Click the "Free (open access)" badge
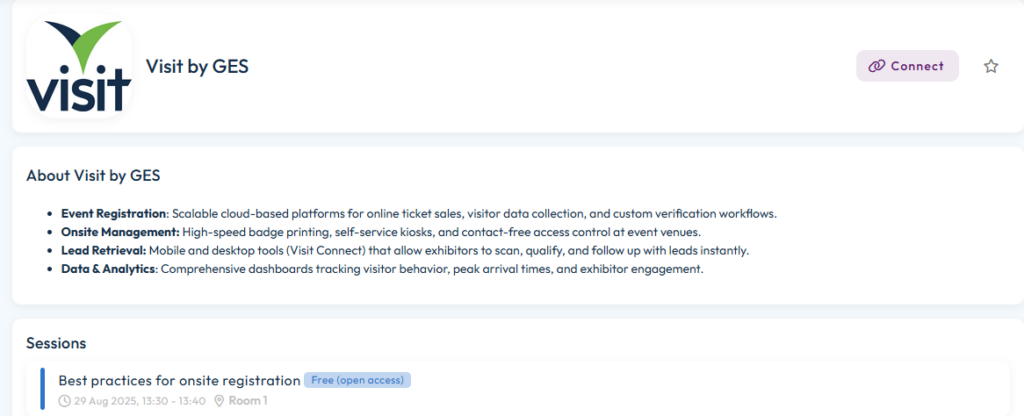Screen dimensions: 1024x416 point(357,380)
